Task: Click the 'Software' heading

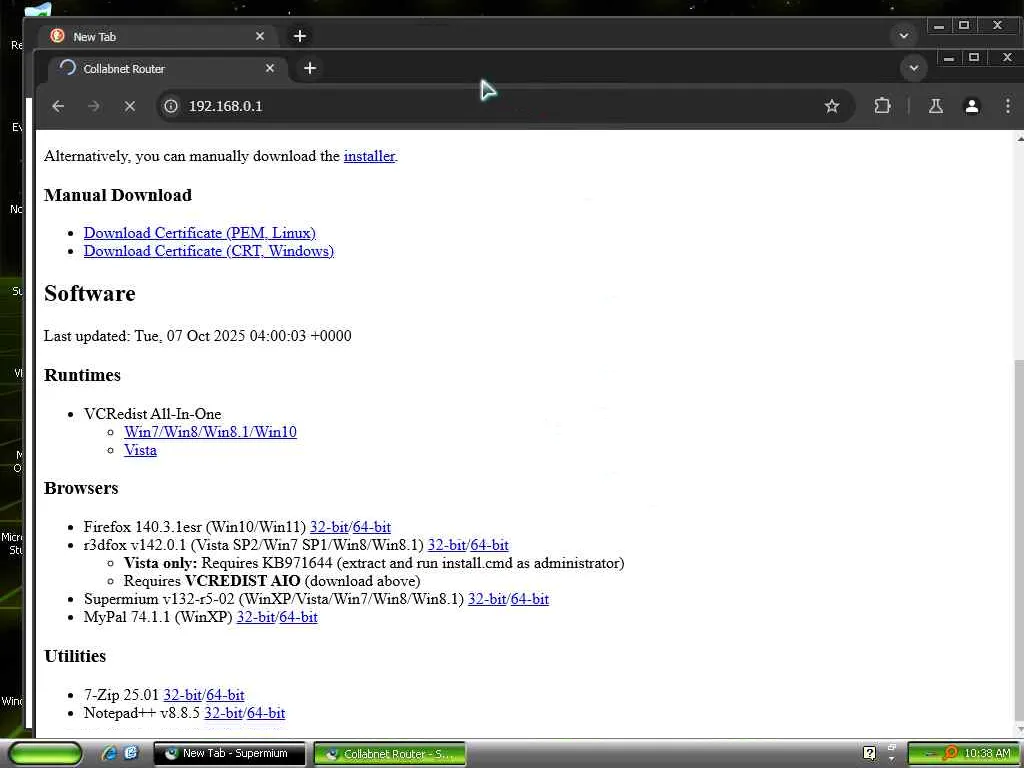Action: pyautogui.click(x=89, y=294)
